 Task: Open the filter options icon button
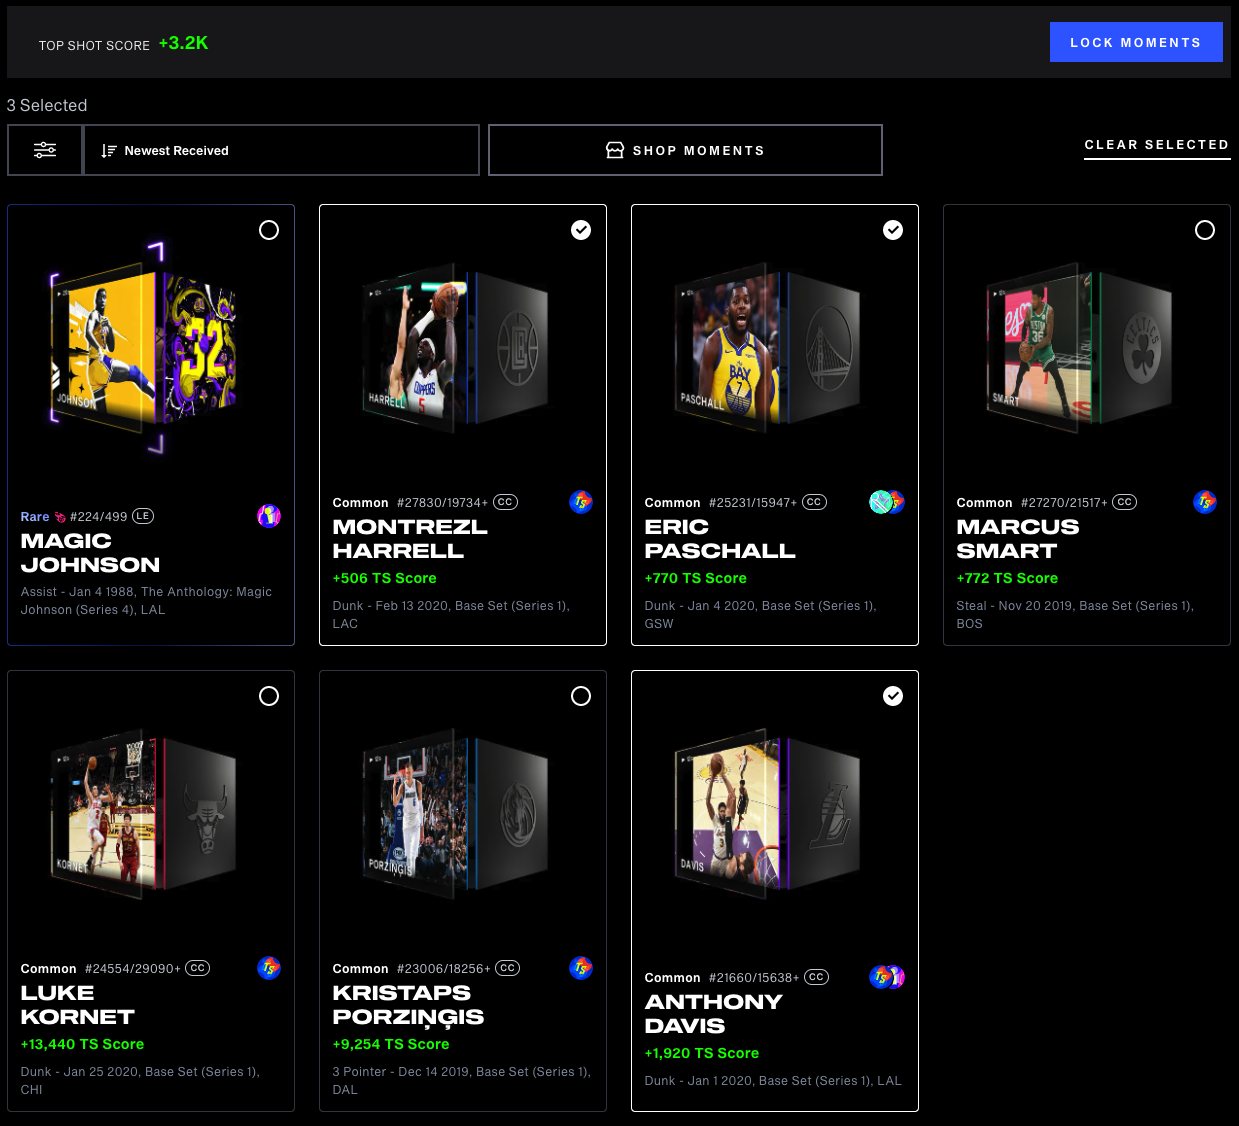click(x=45, y=150)
